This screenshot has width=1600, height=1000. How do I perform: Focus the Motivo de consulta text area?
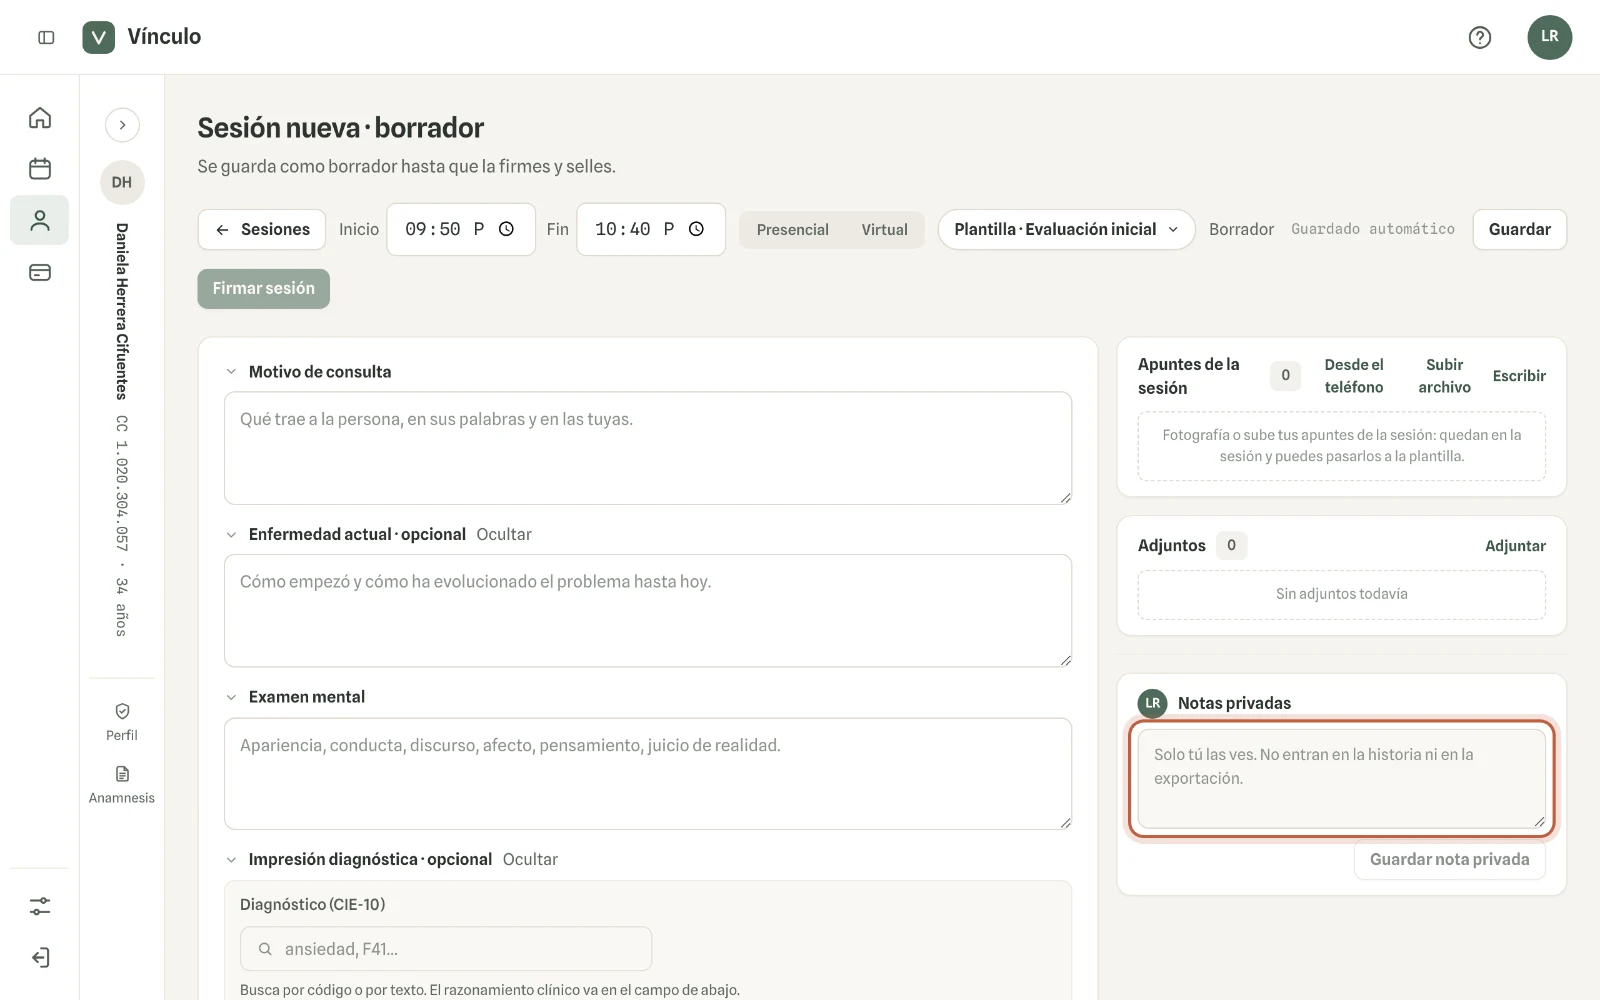(x=648, y=448)
